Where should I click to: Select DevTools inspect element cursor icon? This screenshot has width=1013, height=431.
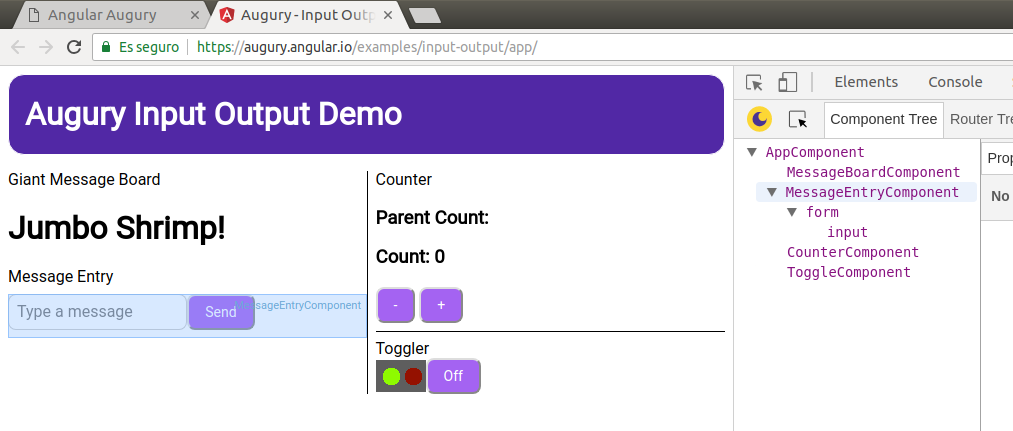pyautogui.click(x=755, y=83)
